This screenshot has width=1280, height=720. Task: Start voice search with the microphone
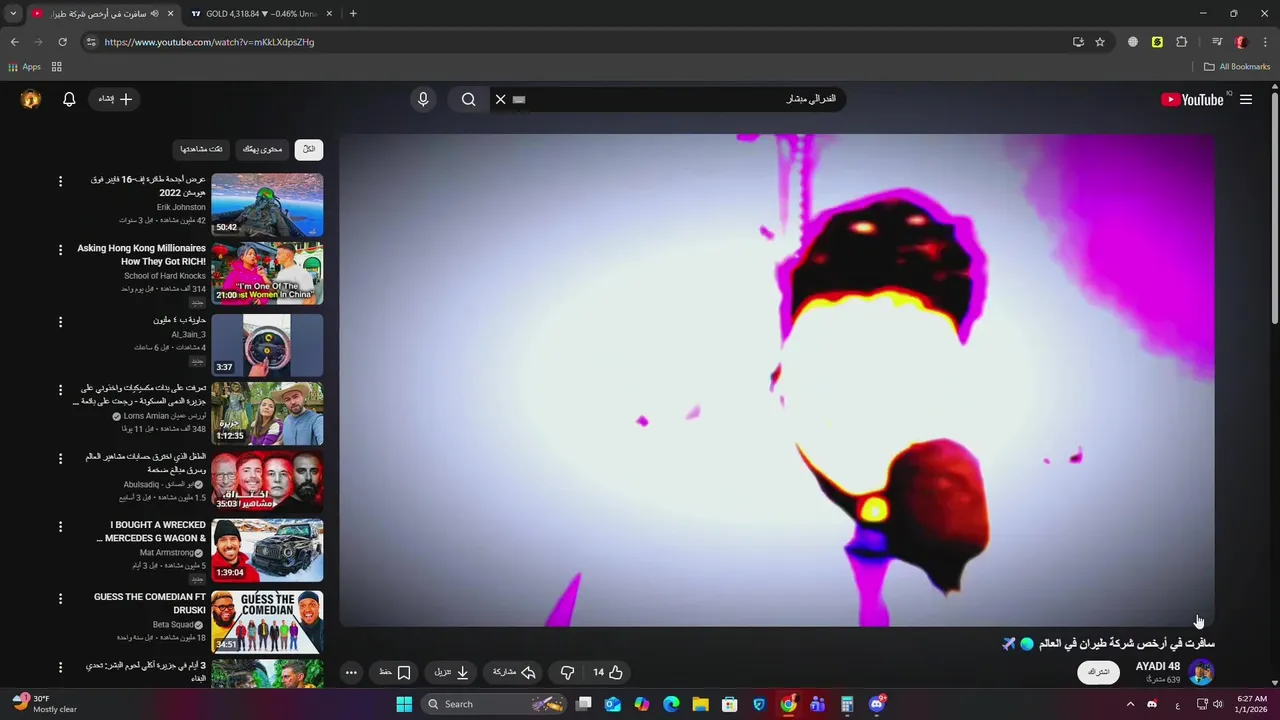point(423,99)
